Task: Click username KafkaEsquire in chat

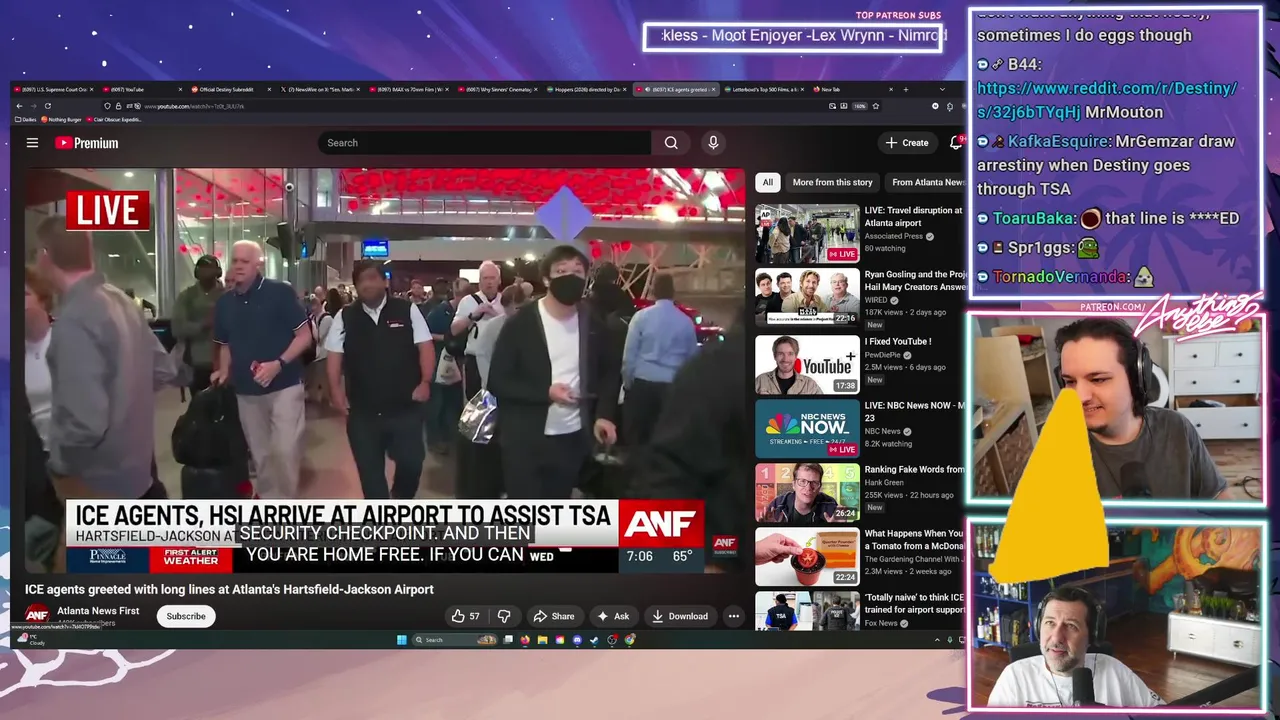Action: [x=1058, y=141]
